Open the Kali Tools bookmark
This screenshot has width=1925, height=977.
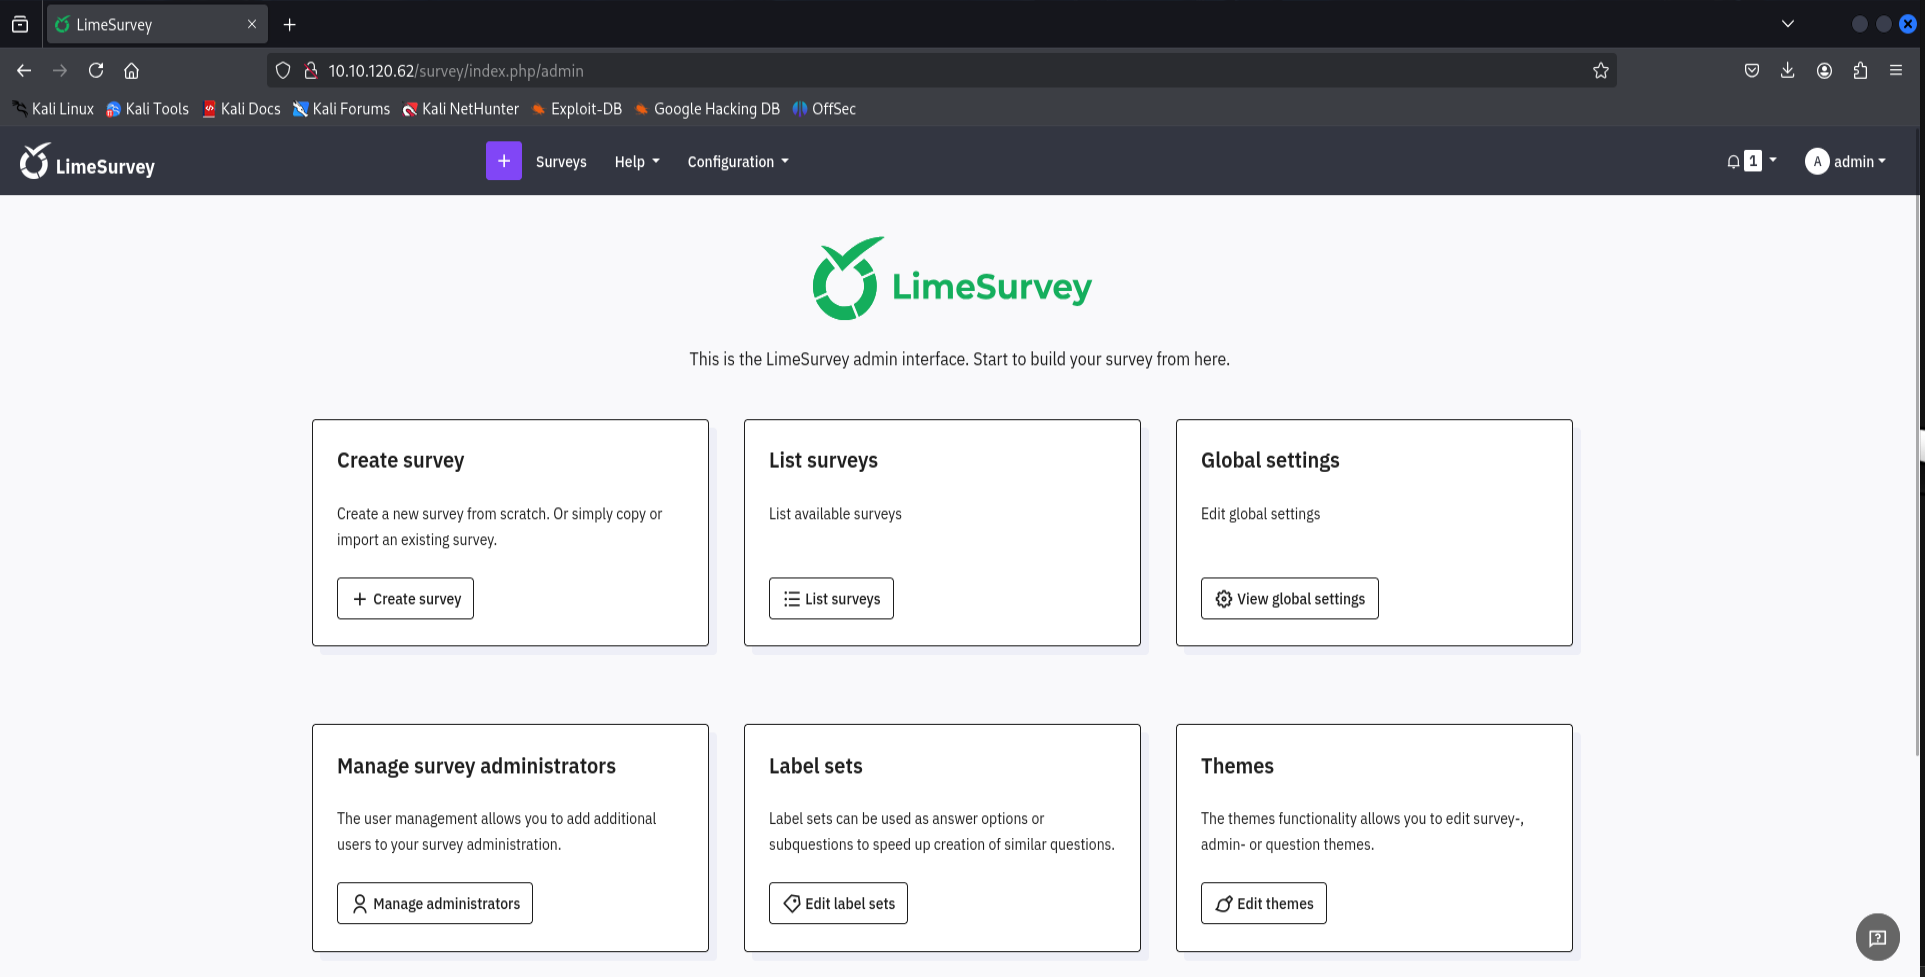click(x=147, y=109)
